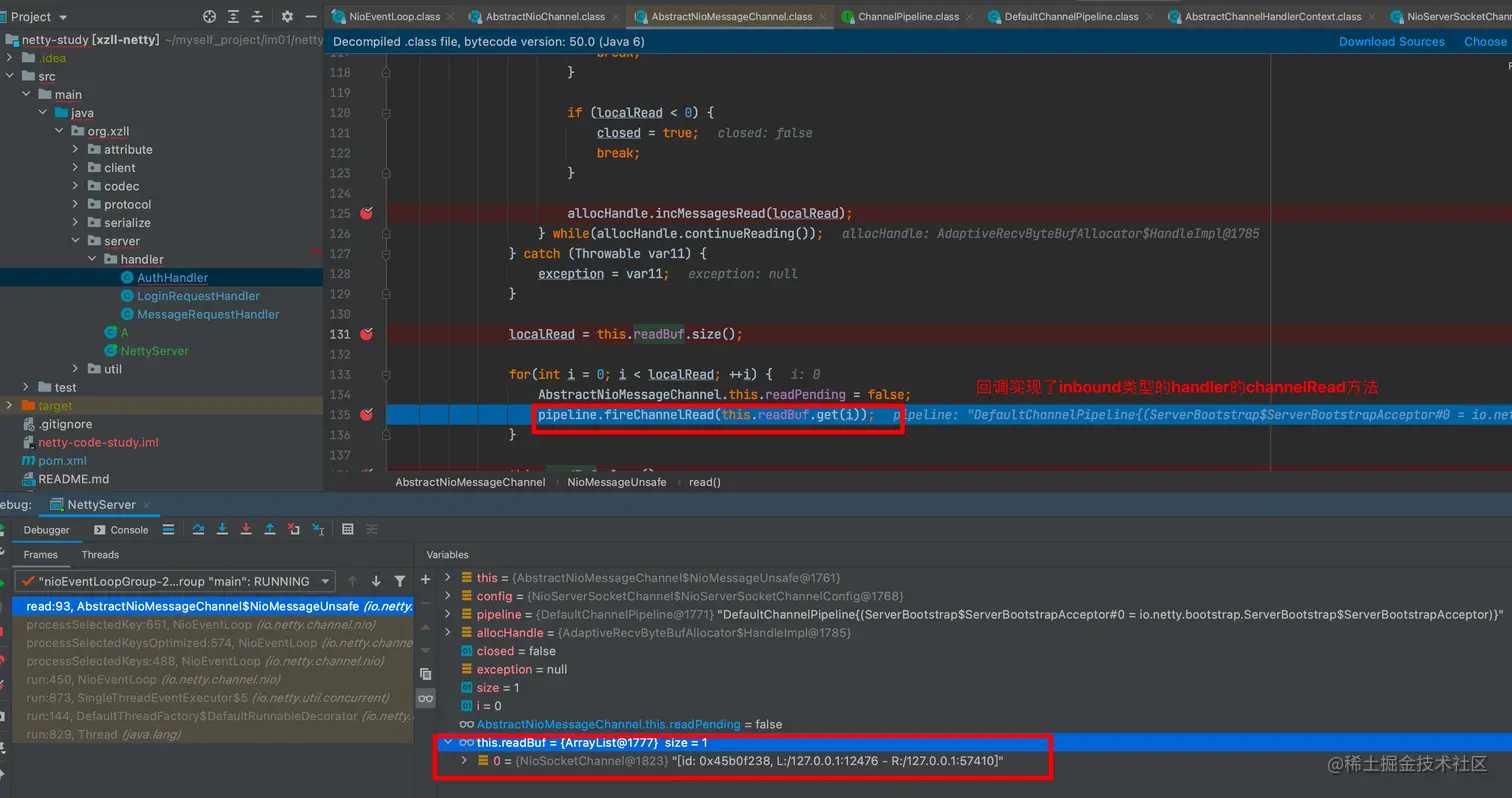Click Step Out in debugger toolbar

pyautogui.click(x=270, y=529)
